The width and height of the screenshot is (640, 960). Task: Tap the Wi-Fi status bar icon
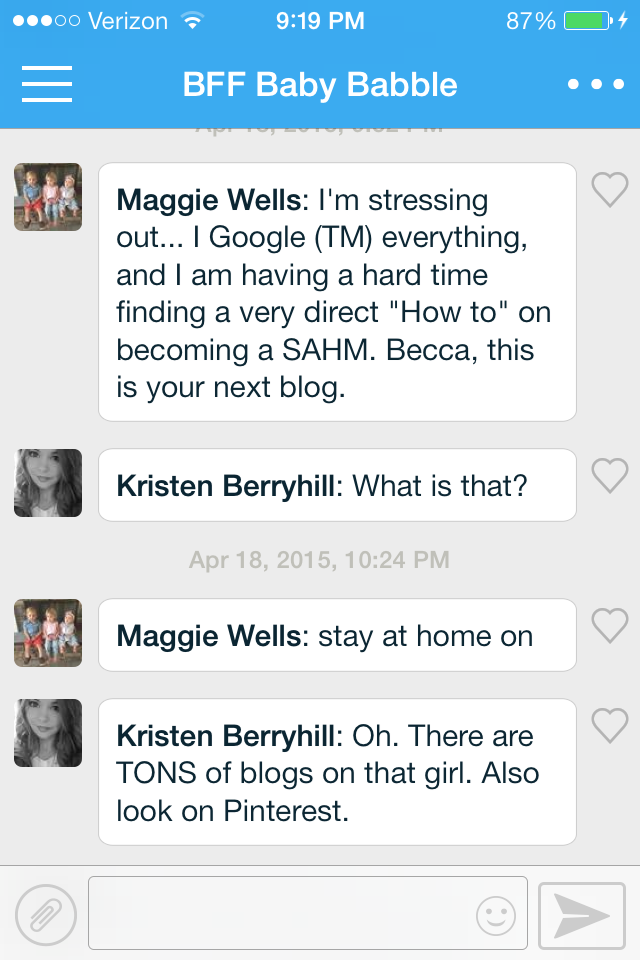coord(189,21)
